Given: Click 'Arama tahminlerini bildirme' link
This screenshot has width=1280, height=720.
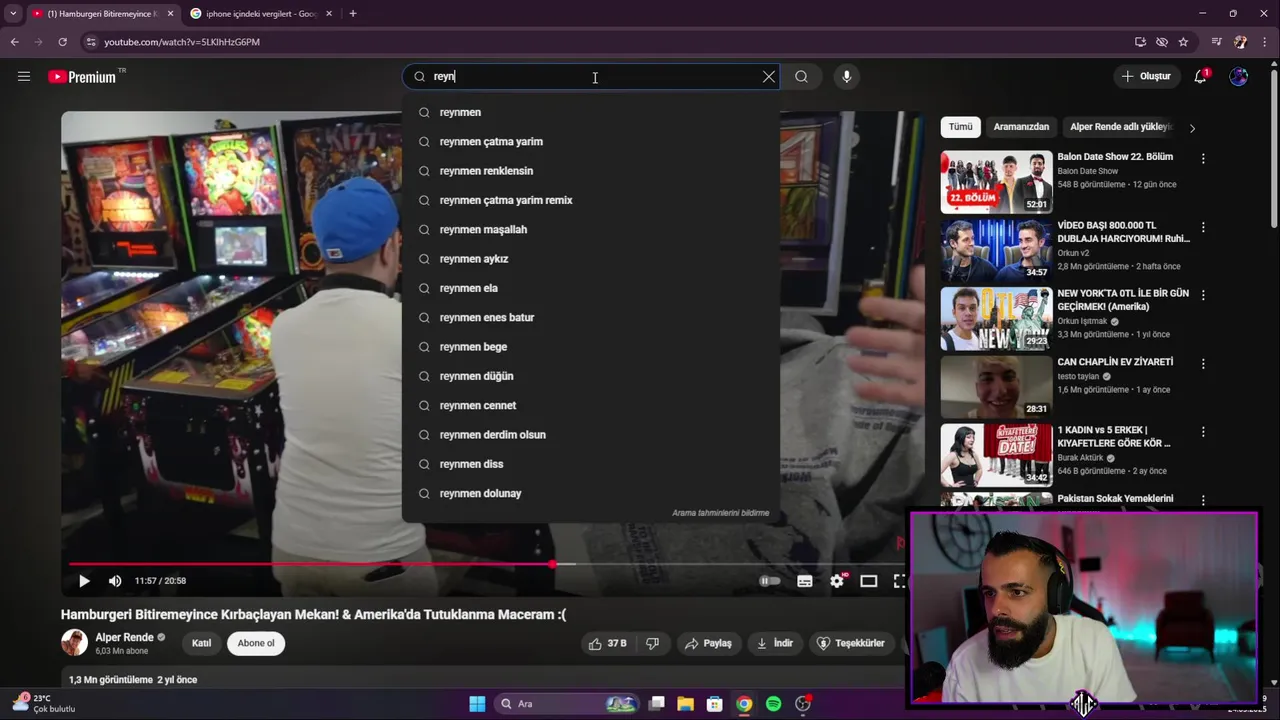Looking at the screenshot, I should tap(720, 513).
